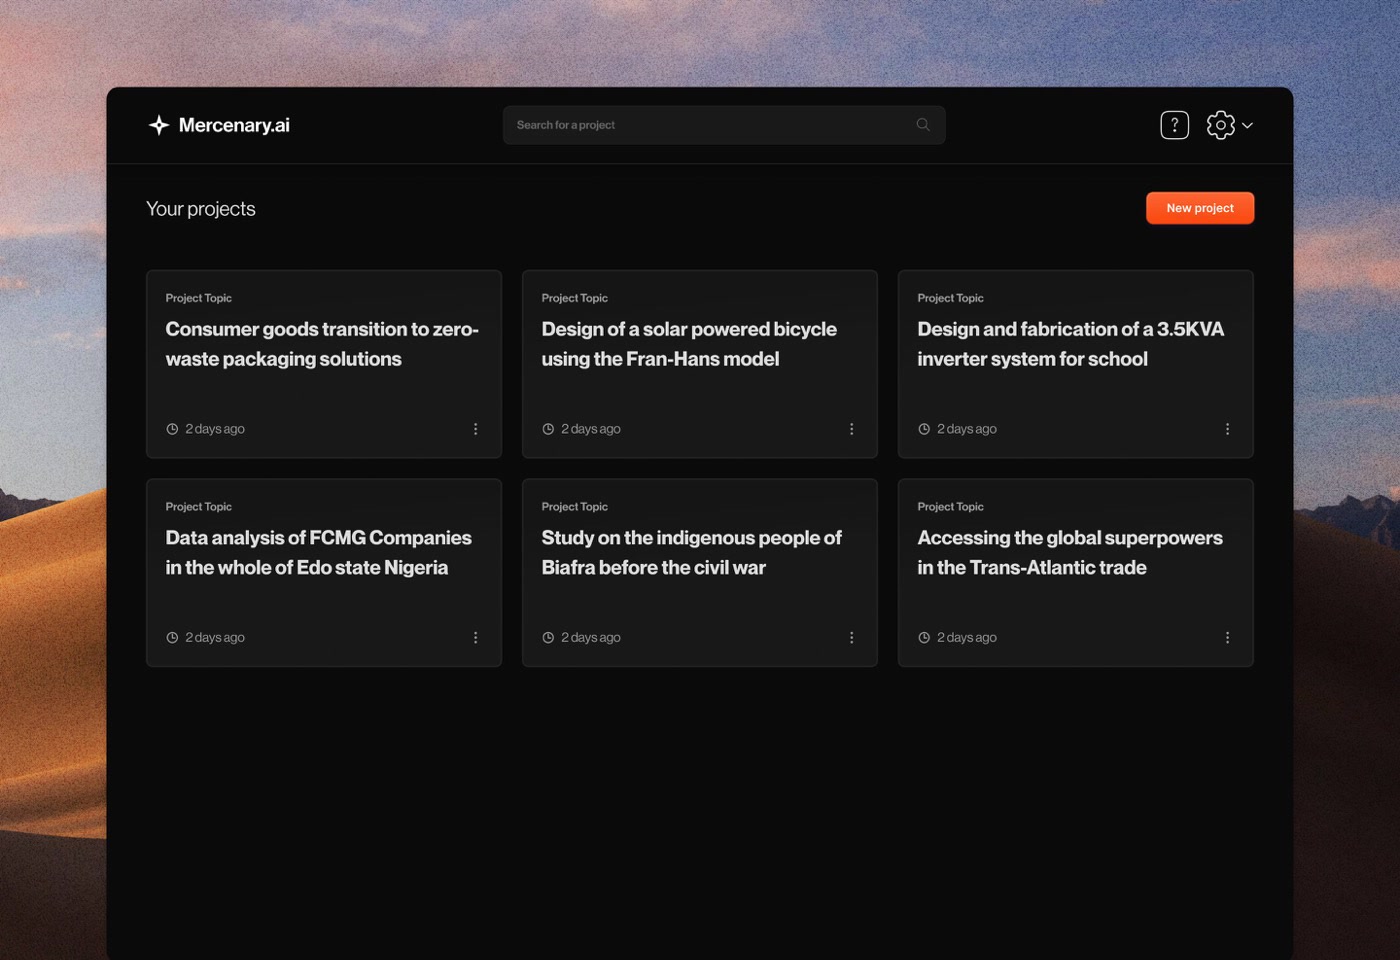1400x960 pixels.
Task: Click the clock icon on zero-waste packaging card
Action: point(172,429)
